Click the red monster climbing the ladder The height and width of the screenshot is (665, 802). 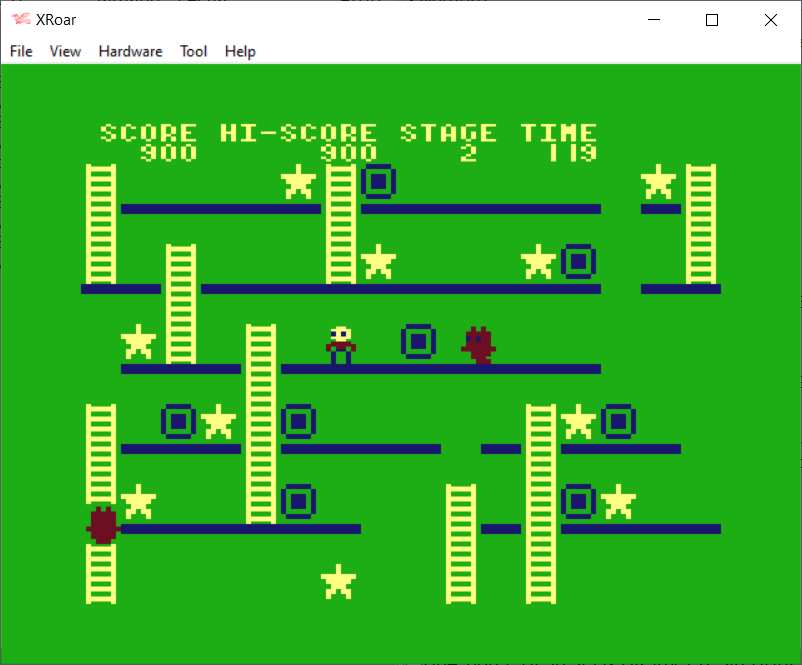pos(102,525)
